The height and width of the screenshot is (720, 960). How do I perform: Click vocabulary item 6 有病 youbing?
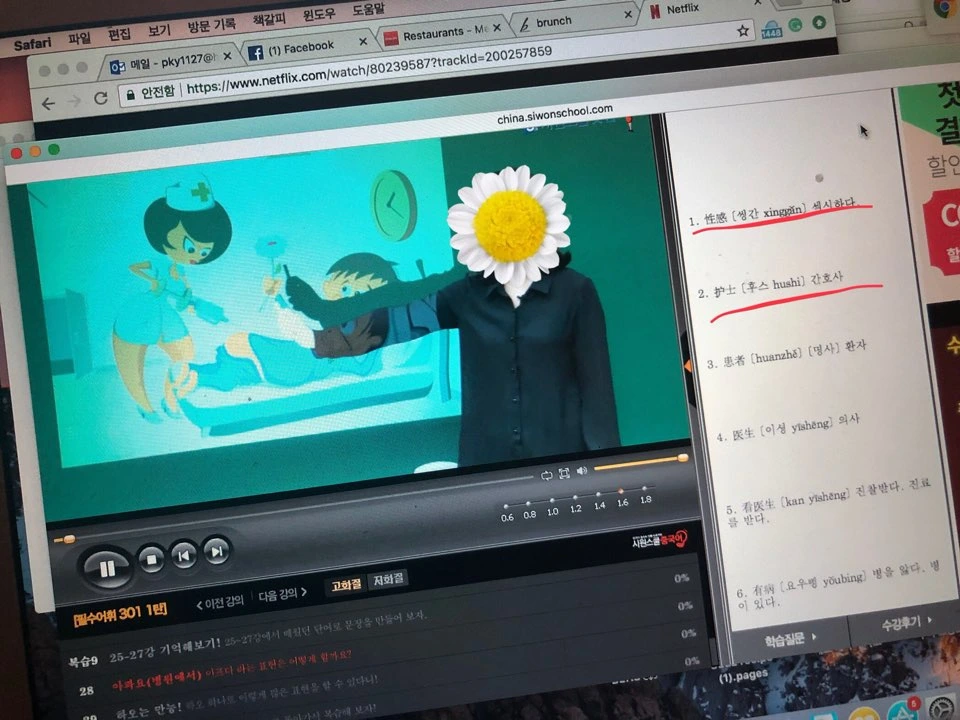tap(838, 585)
